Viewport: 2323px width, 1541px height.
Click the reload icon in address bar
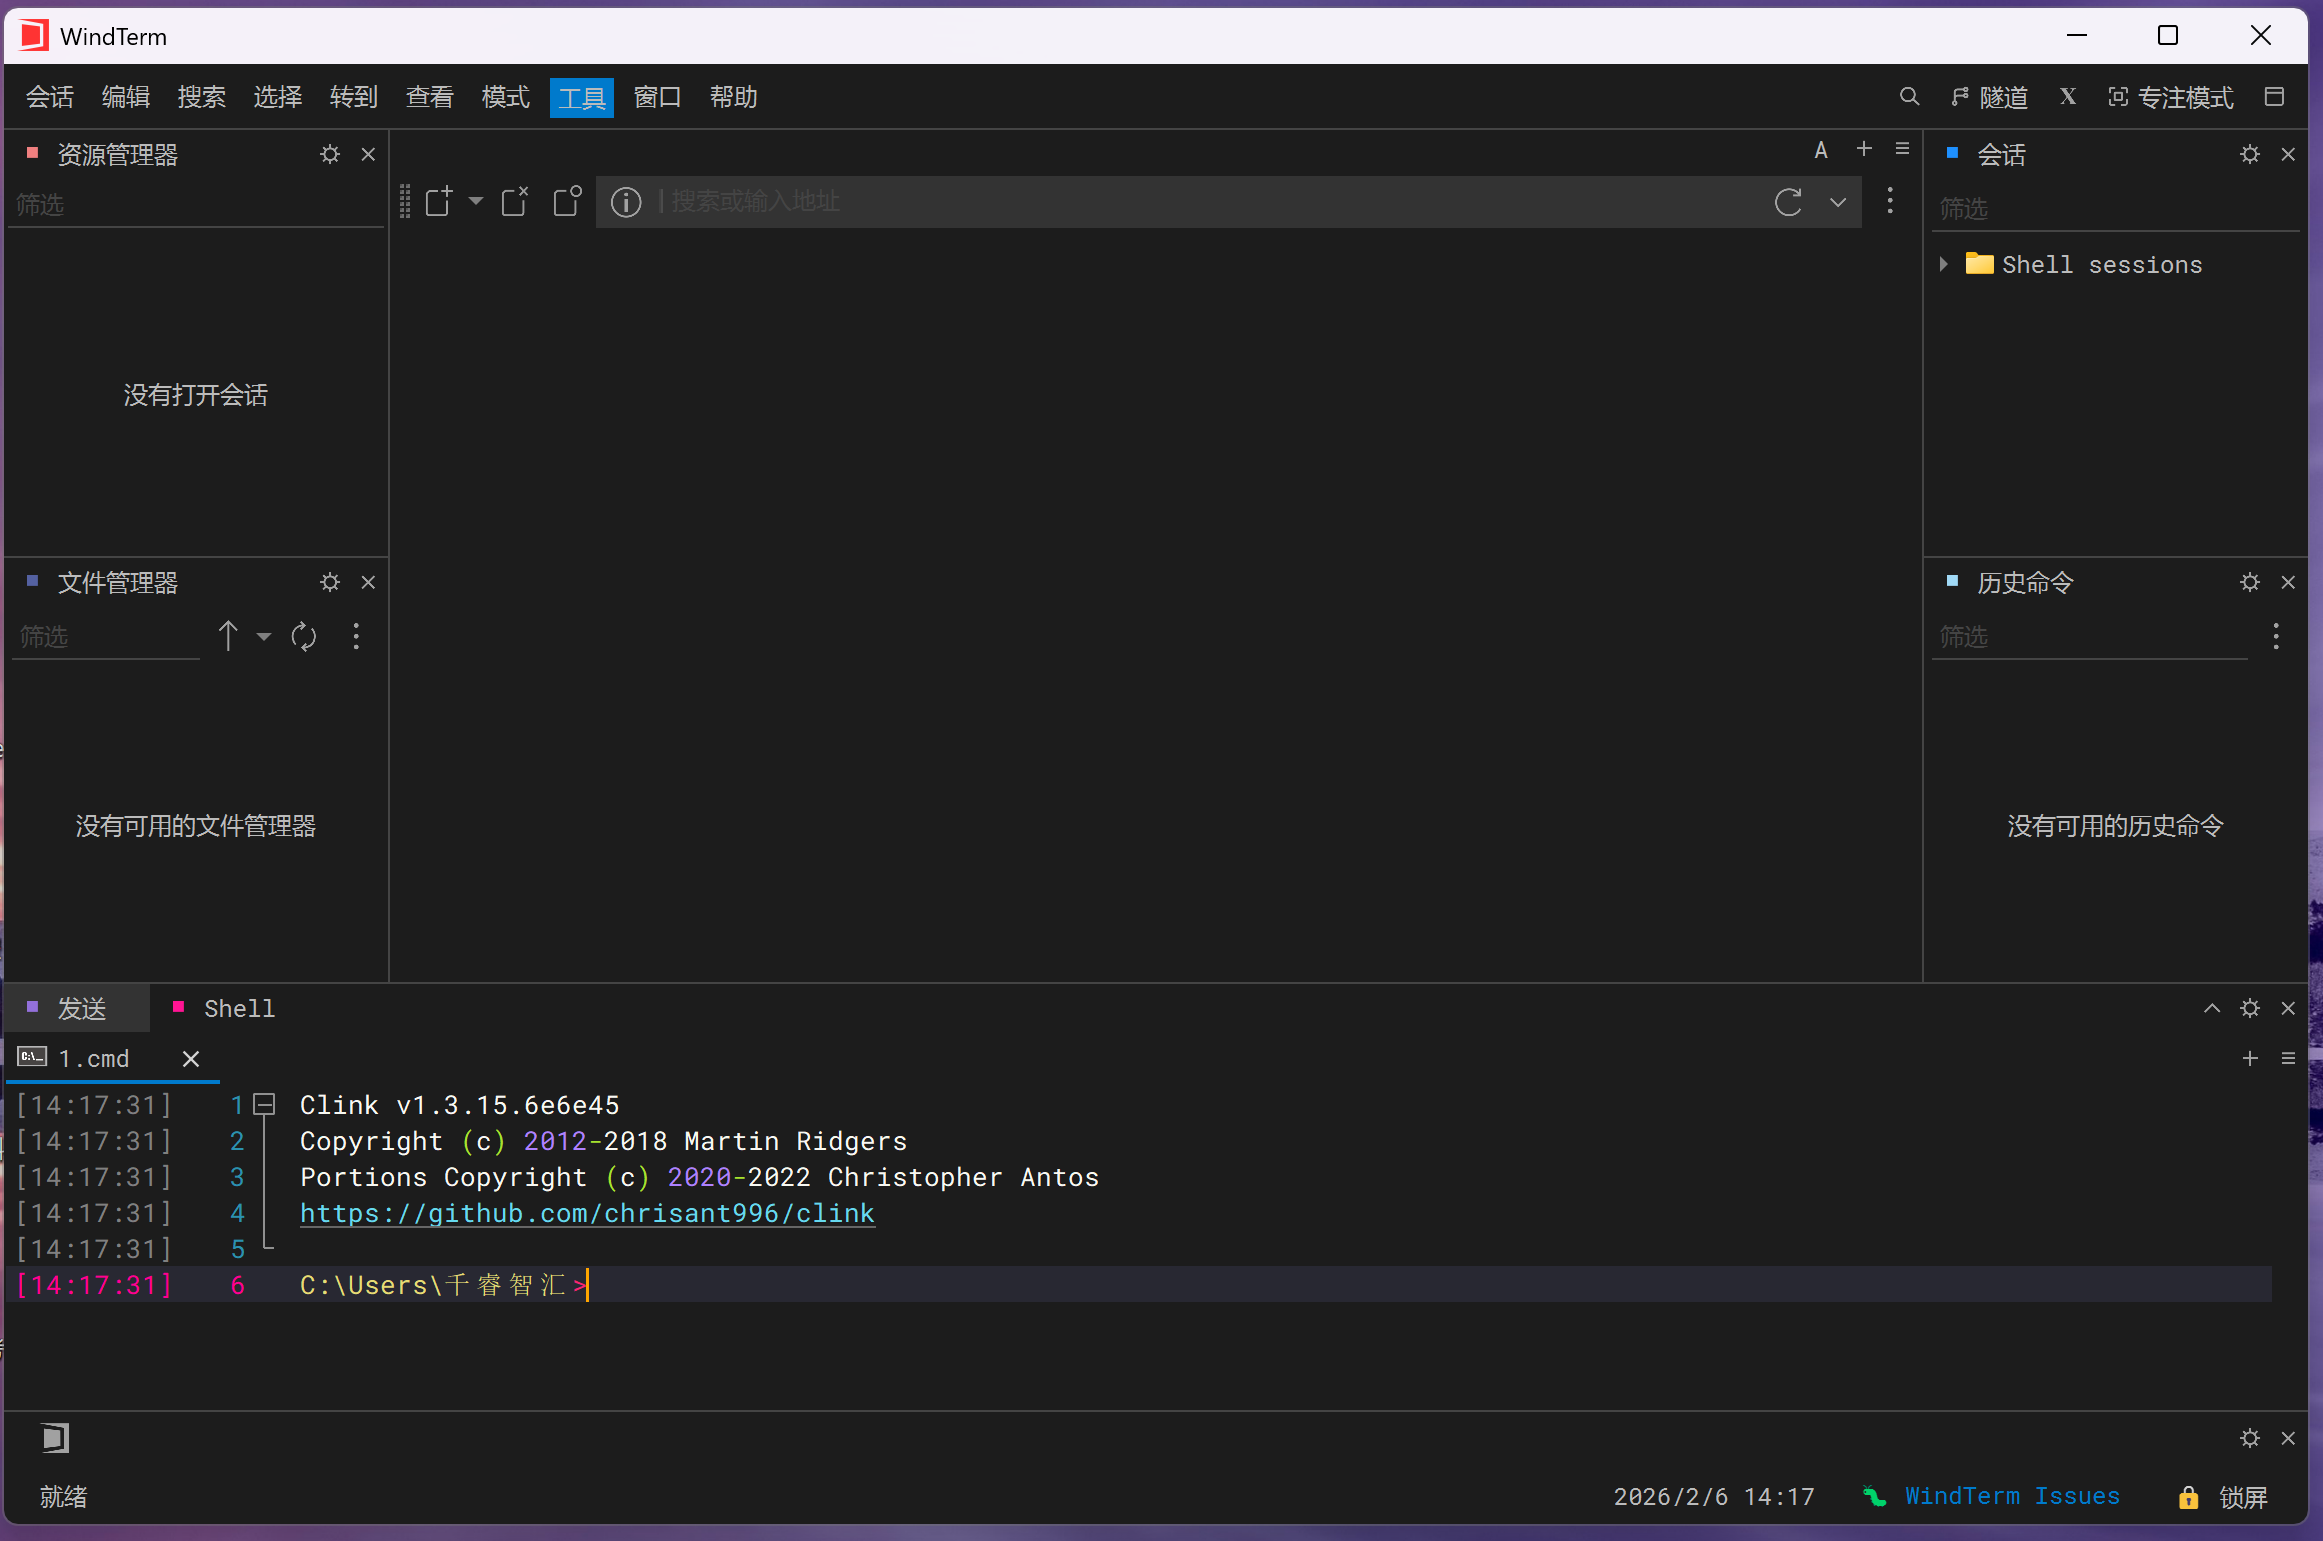pos(1788,202)
